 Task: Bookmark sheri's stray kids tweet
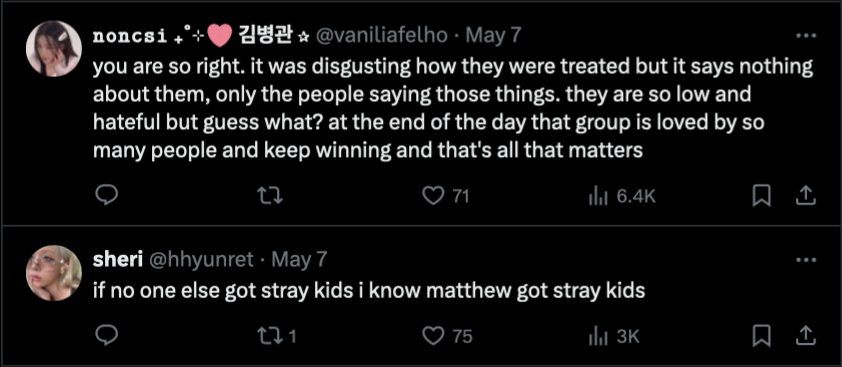pyautogui.click(x=760, y=336)
